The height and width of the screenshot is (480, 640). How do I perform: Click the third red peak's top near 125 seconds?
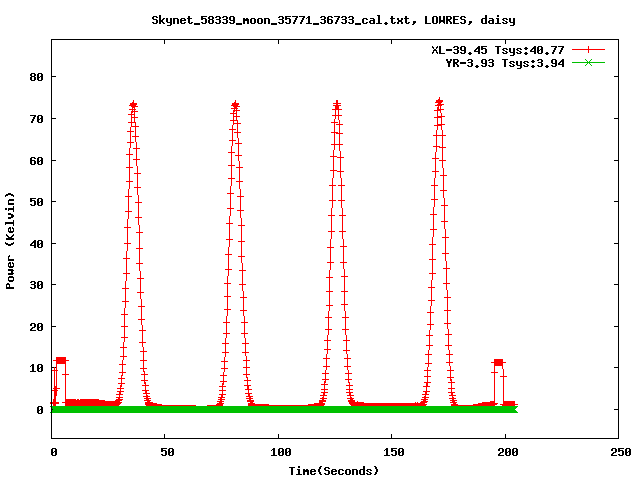tap(337, 104)
